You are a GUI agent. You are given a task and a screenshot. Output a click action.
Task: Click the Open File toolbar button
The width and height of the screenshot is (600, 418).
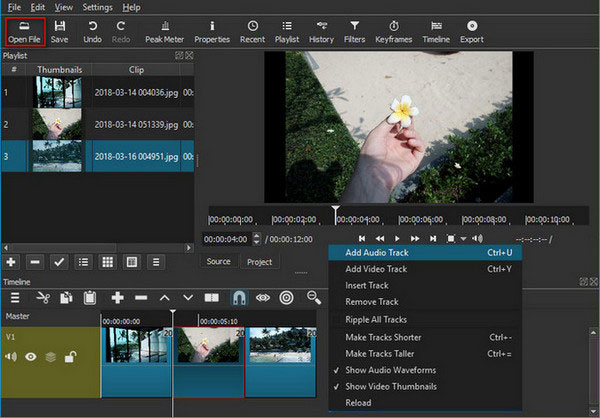[25, 31]
